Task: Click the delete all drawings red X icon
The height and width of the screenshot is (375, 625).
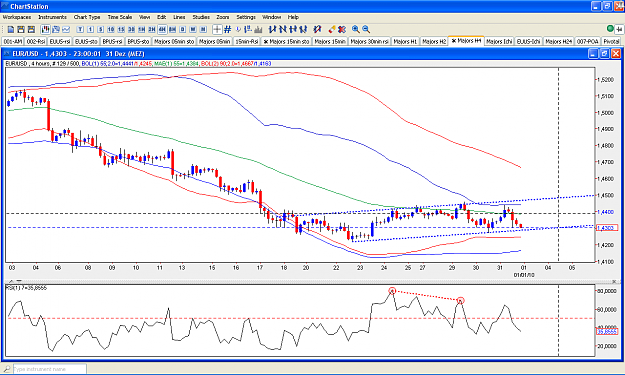Action: (x=342, y=29)
